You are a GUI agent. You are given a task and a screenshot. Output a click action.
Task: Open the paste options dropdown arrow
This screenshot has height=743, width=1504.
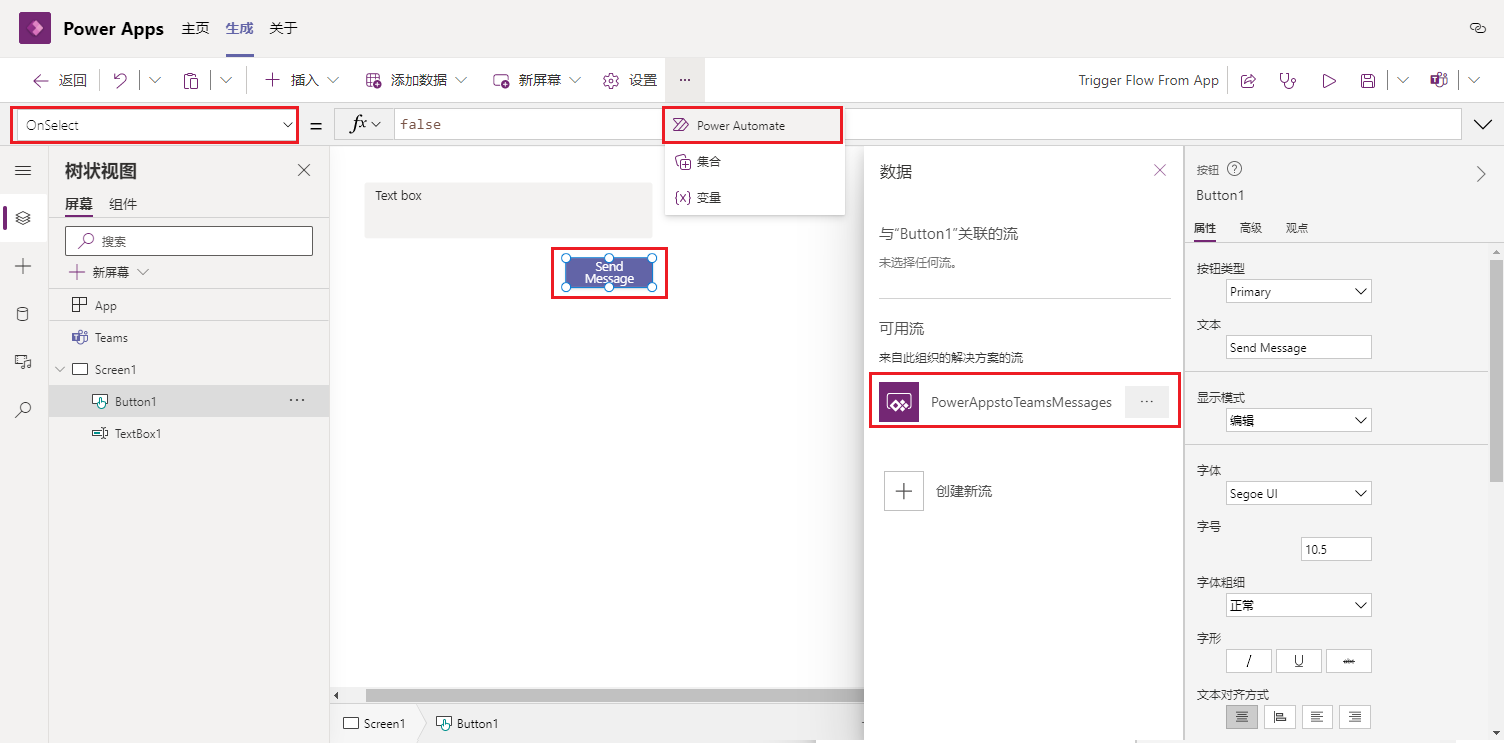pyautogui.click(x=226, y=80)
